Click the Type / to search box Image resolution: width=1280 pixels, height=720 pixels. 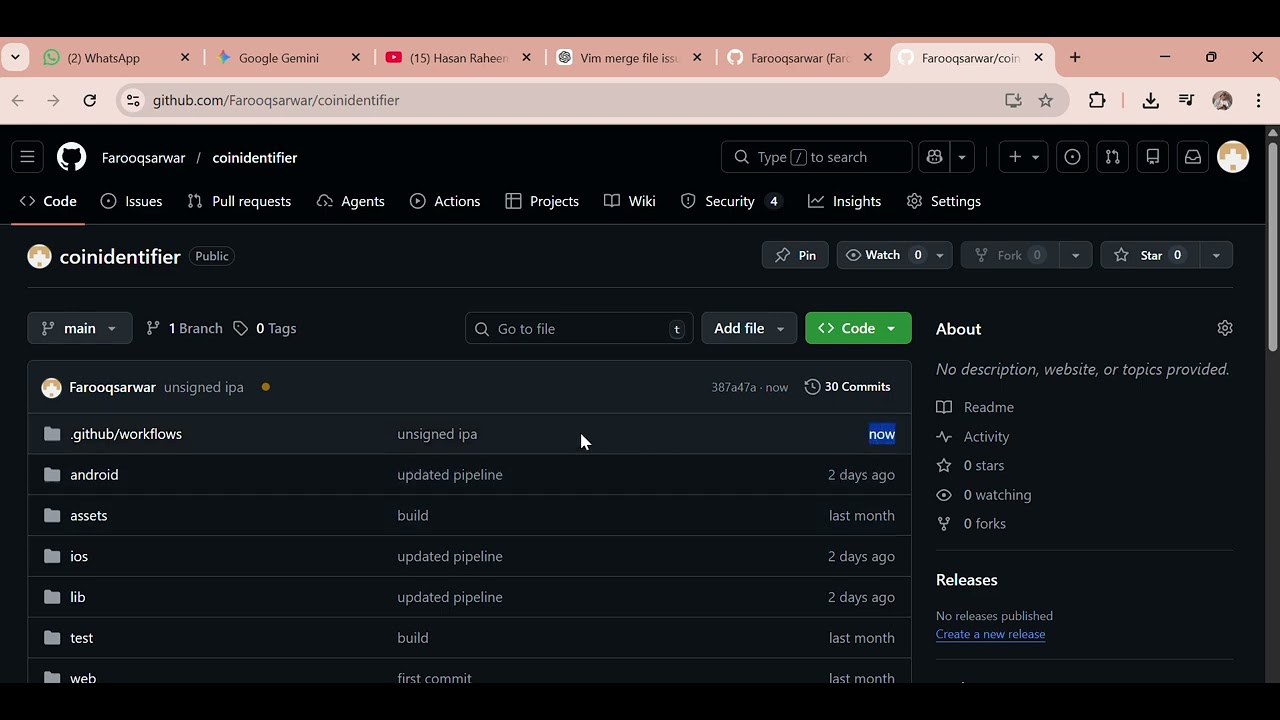(816, 157)
